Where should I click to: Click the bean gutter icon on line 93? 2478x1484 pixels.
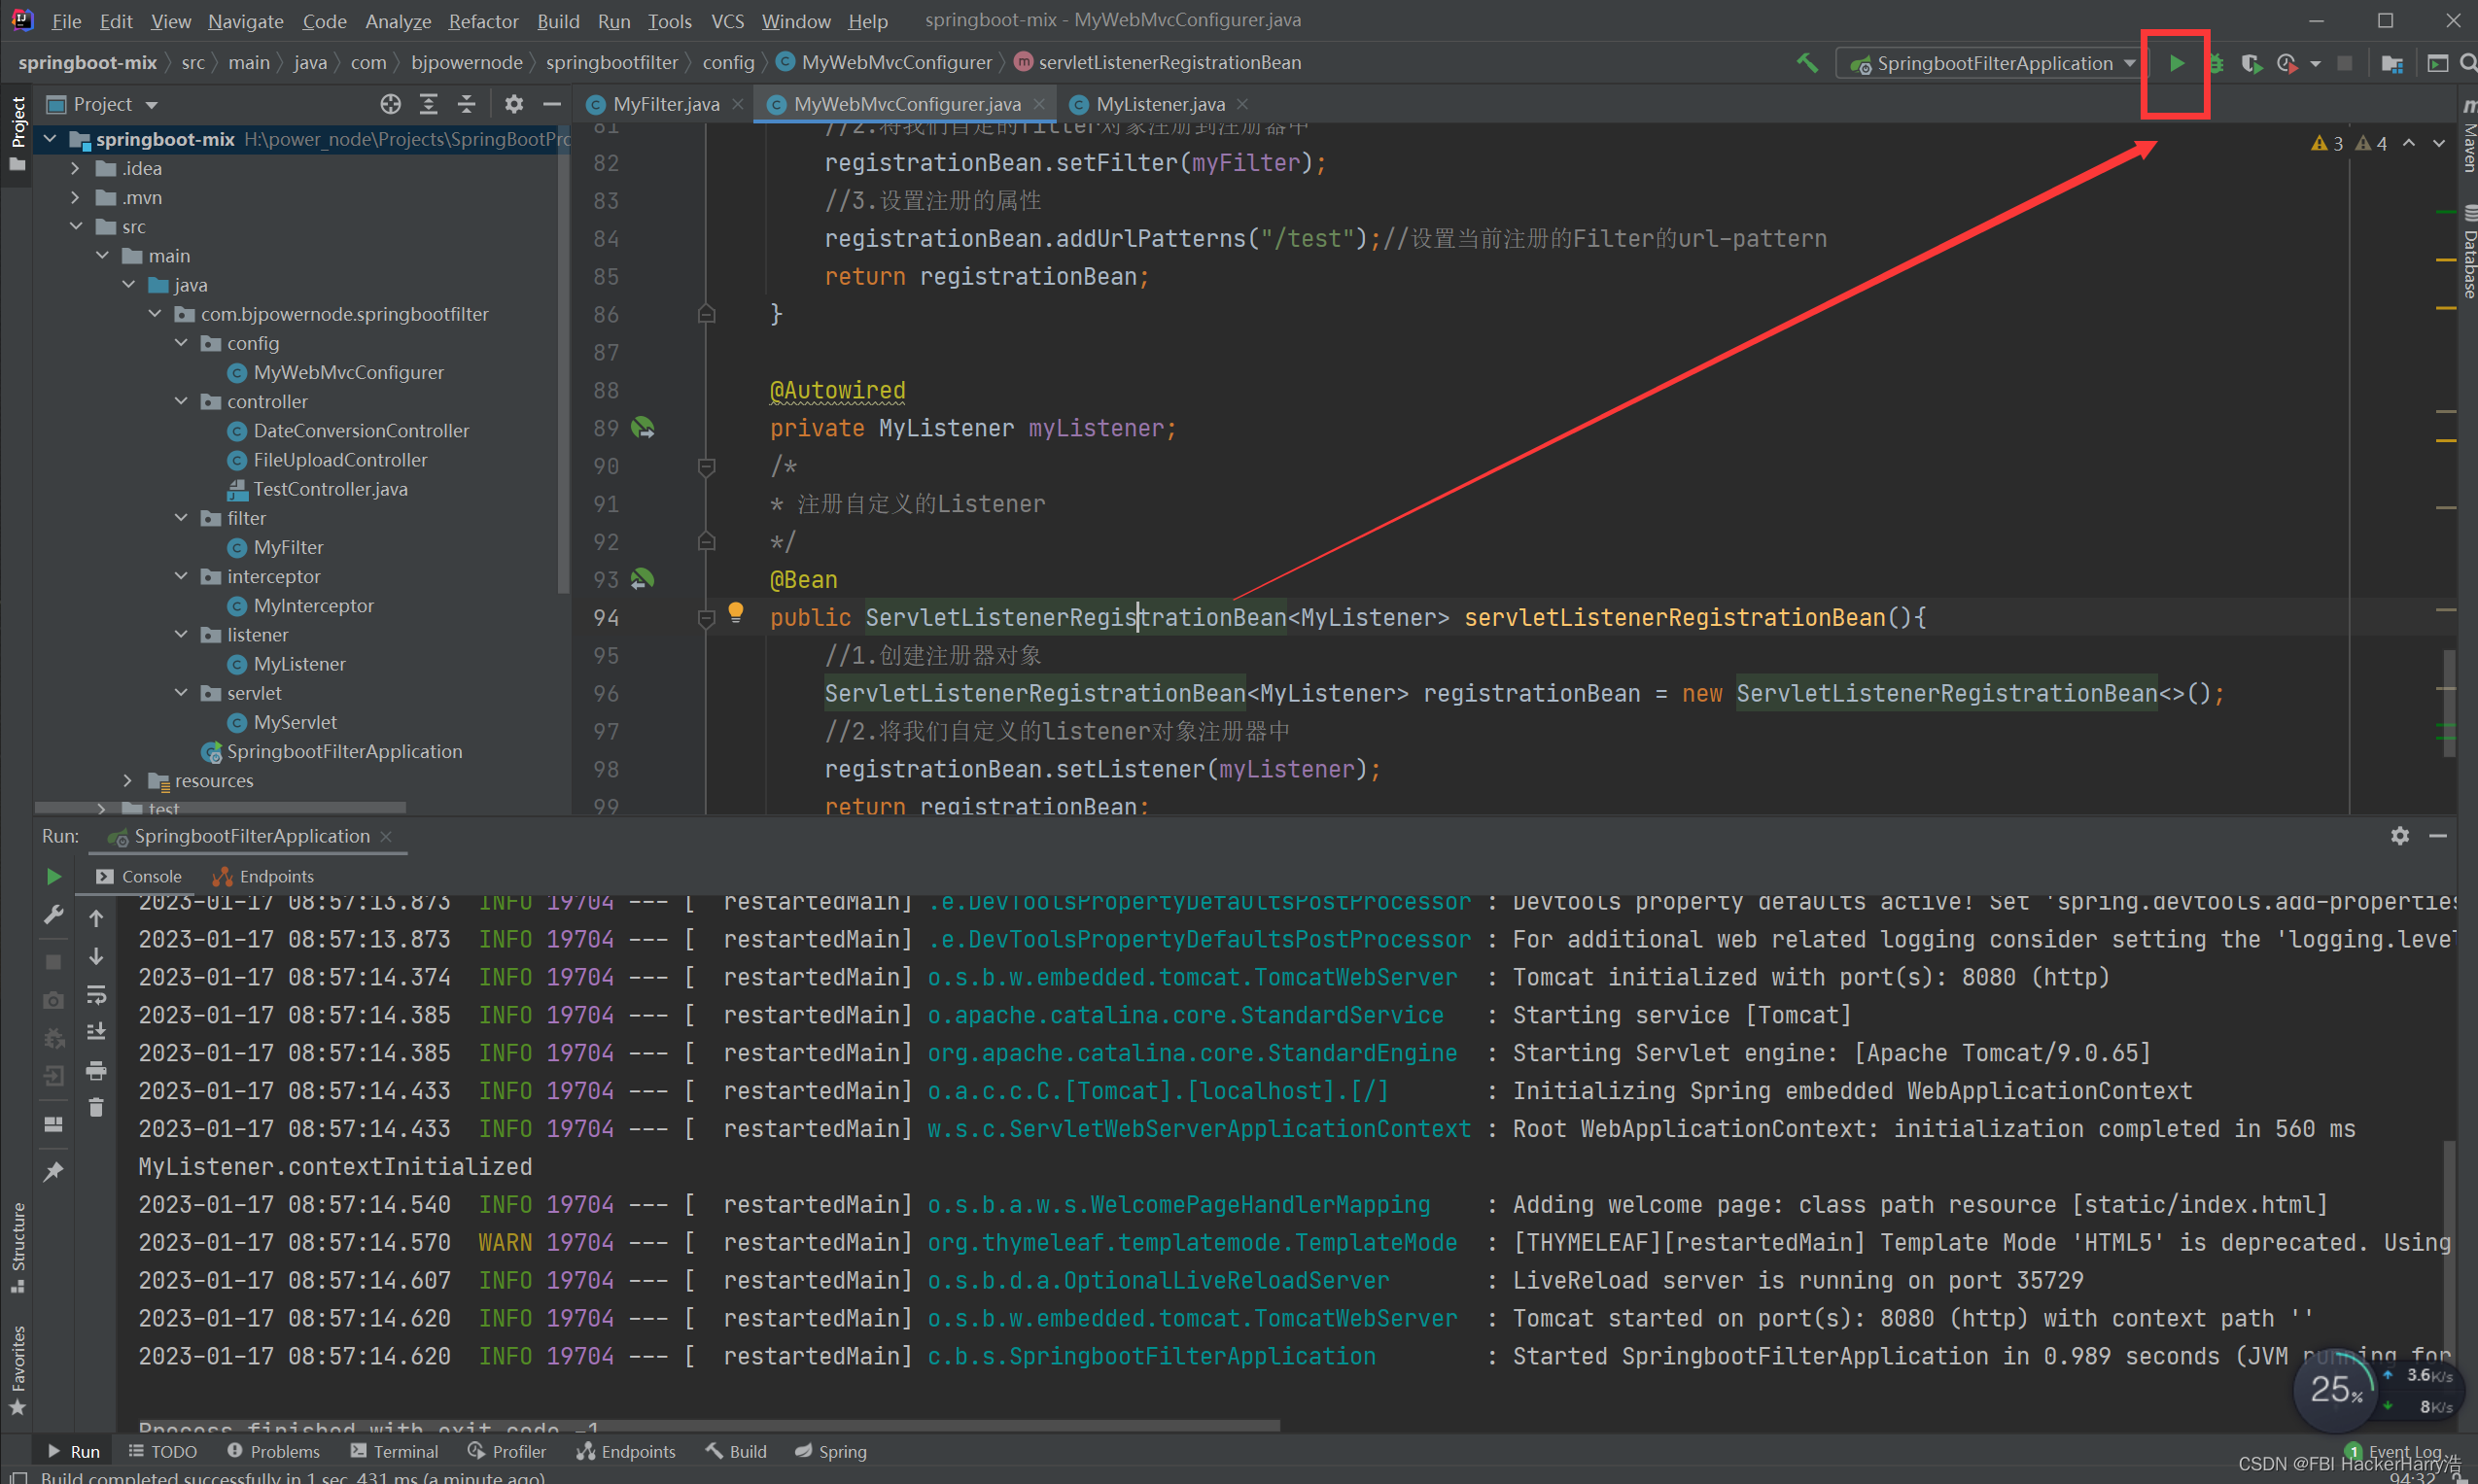tap(643, 579)
